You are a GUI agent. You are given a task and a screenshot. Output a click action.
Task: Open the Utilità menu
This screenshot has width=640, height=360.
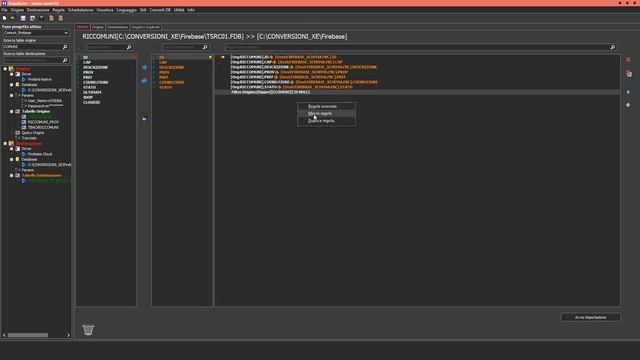[179, 10]
